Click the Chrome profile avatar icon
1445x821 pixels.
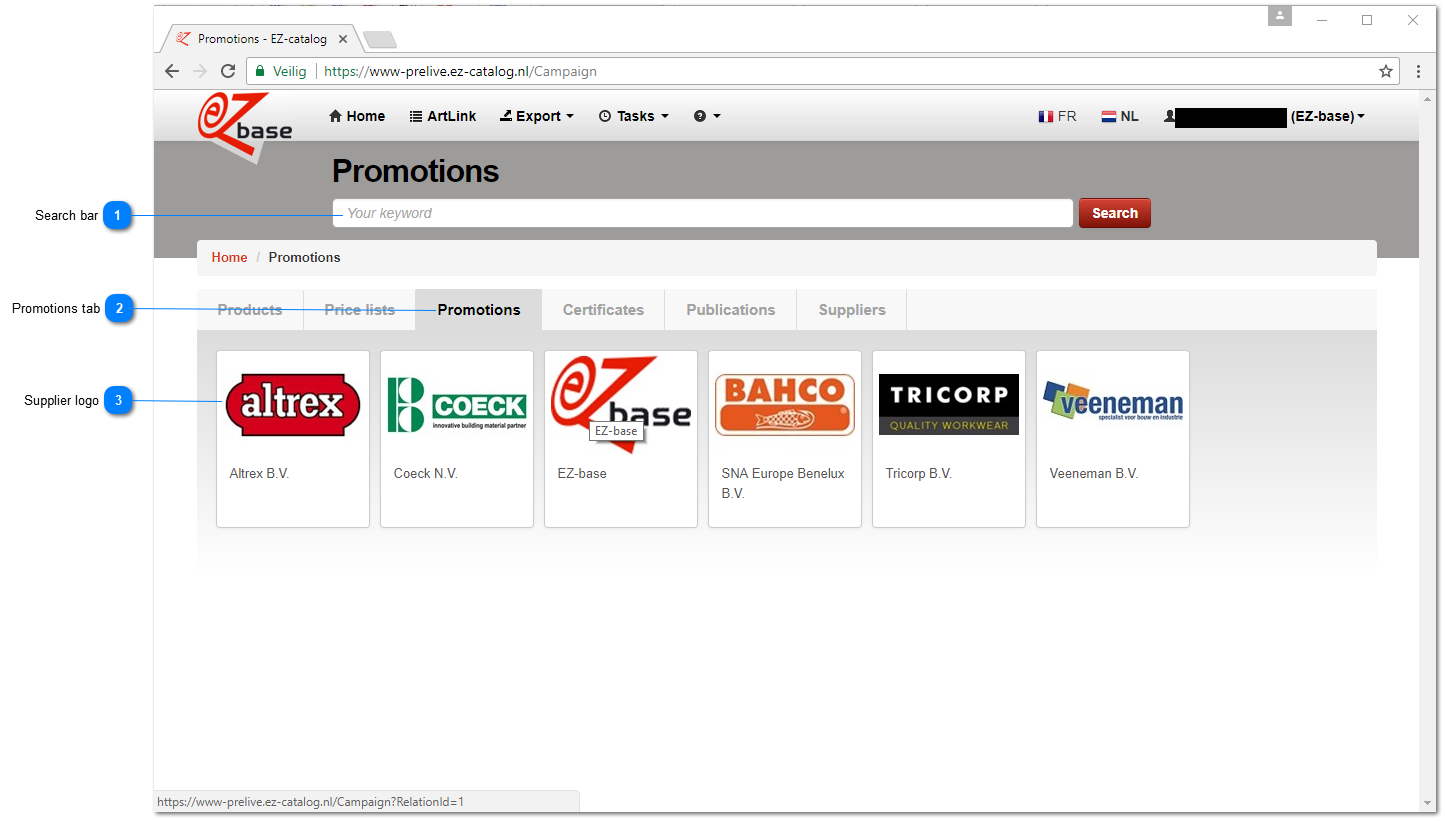1280,16
